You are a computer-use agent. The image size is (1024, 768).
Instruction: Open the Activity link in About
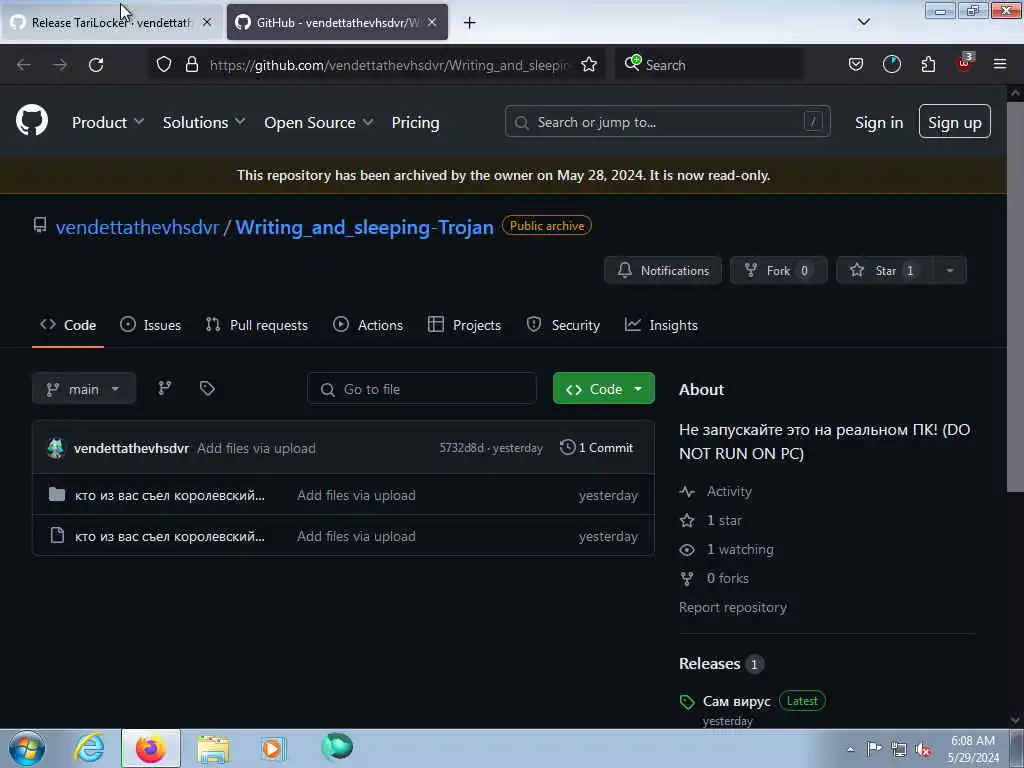(x=729, y=491)
